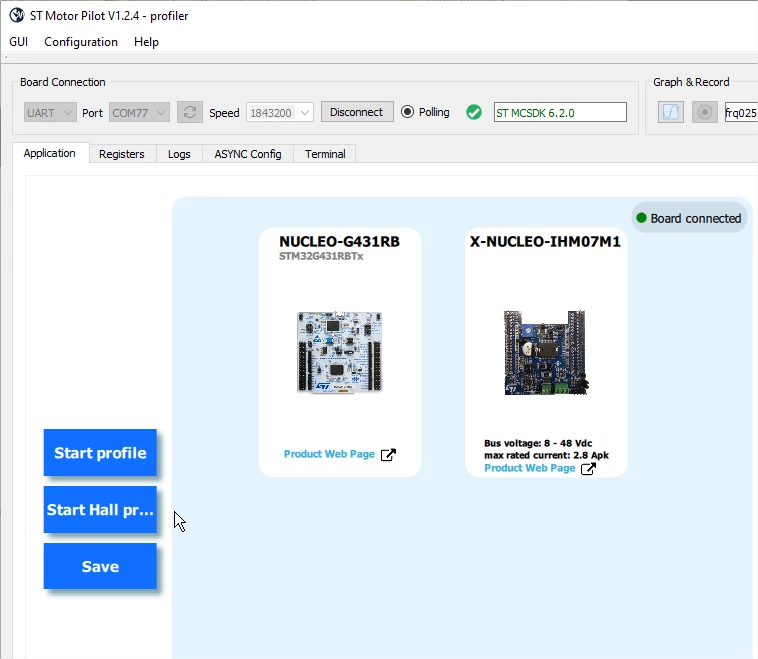The width and height of the screenshot is (758, 659).
Task: Click the NUCLEO-G431RB board thumbnail
Action: [339, 352]
